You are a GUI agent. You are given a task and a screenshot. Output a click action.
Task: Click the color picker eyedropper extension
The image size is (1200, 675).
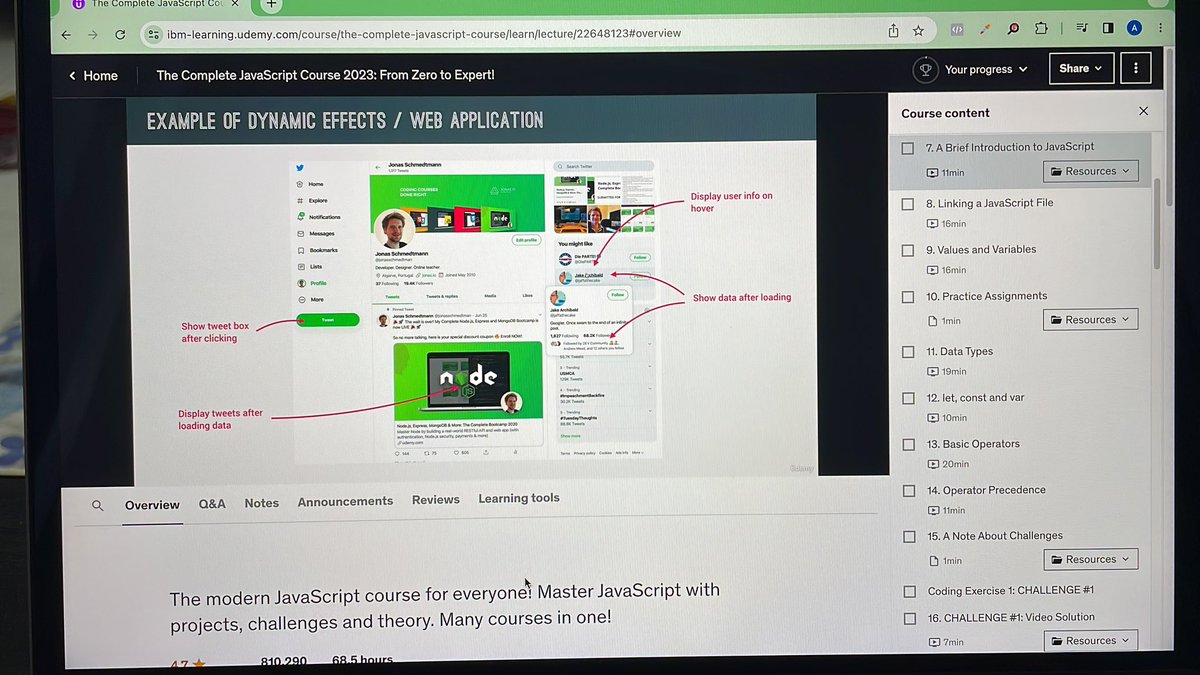tap(985, 29)
